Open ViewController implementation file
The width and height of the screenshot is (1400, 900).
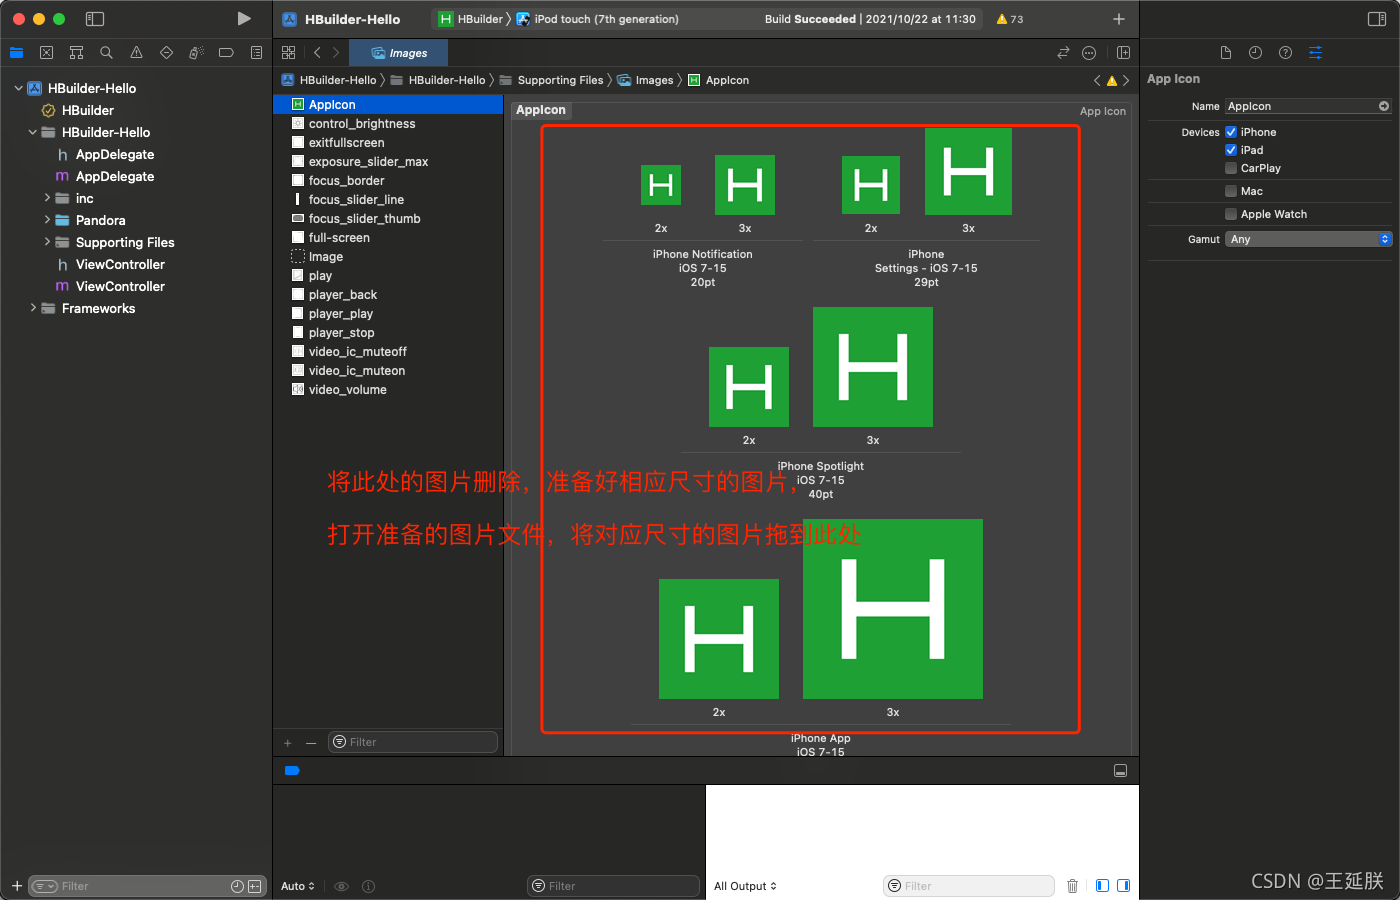click(x=120, y=286)
